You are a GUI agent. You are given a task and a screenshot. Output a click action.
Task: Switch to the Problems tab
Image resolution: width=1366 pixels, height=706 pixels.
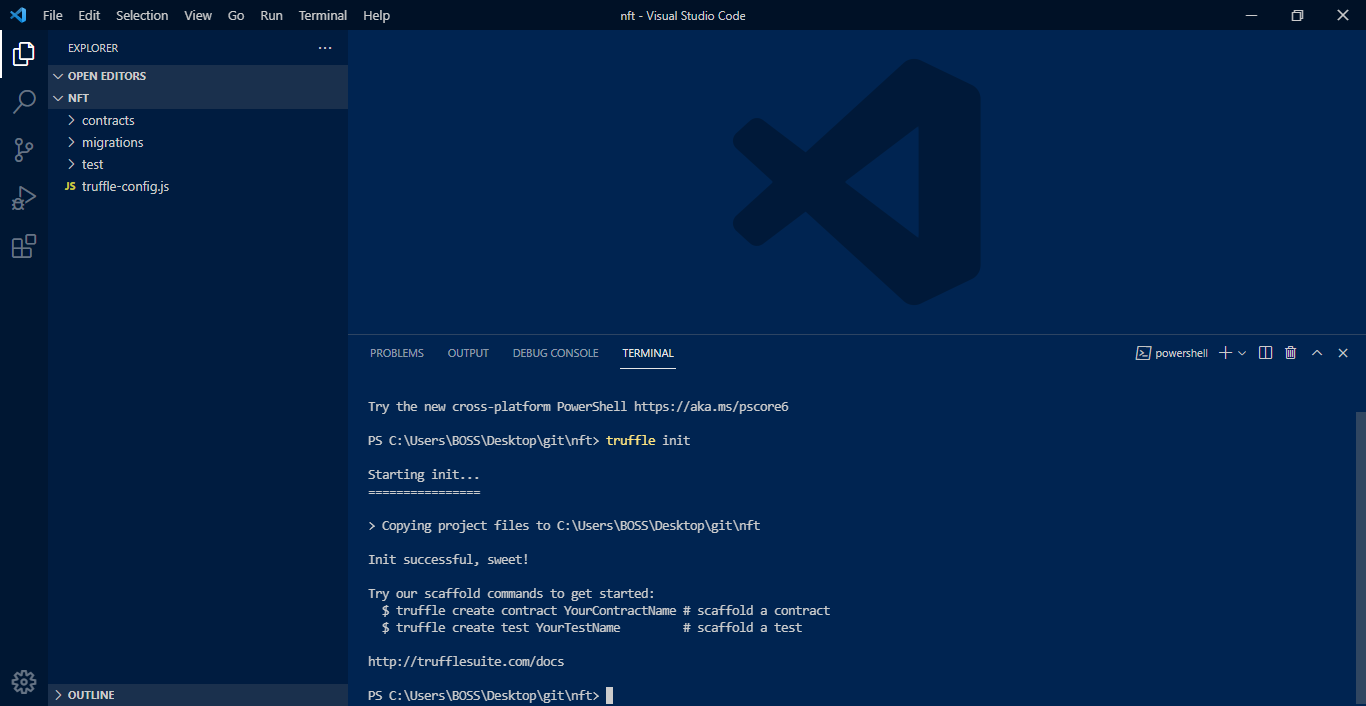click(x=397, y=353)
